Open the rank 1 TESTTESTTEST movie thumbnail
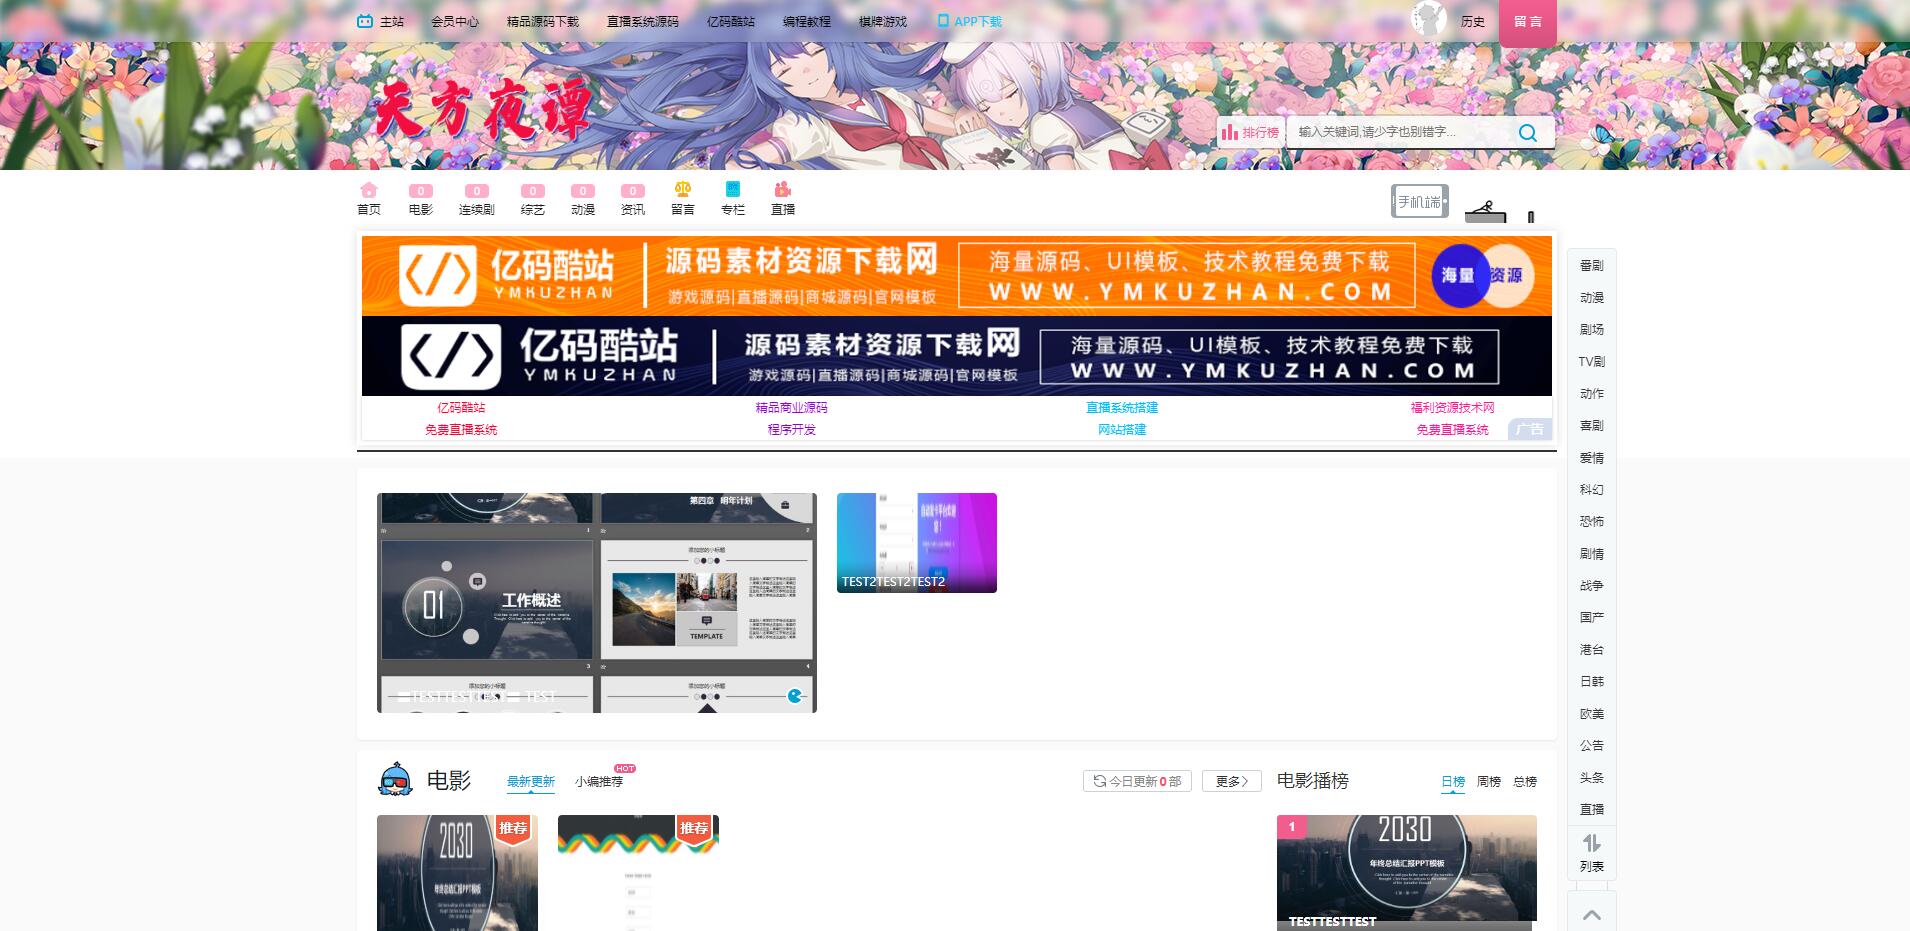 click(x=1407, y=873)
